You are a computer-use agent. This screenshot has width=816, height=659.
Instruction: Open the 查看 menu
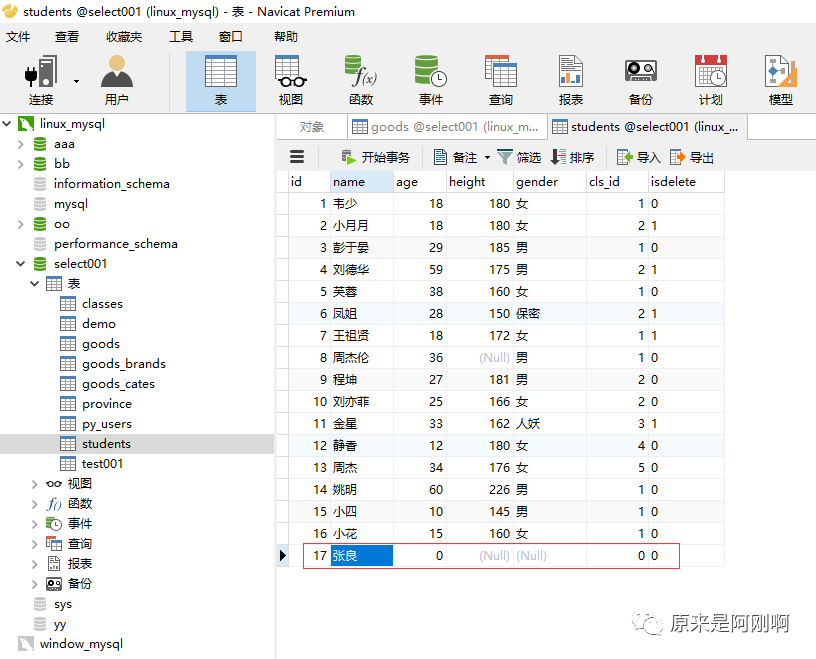(67, 36)
